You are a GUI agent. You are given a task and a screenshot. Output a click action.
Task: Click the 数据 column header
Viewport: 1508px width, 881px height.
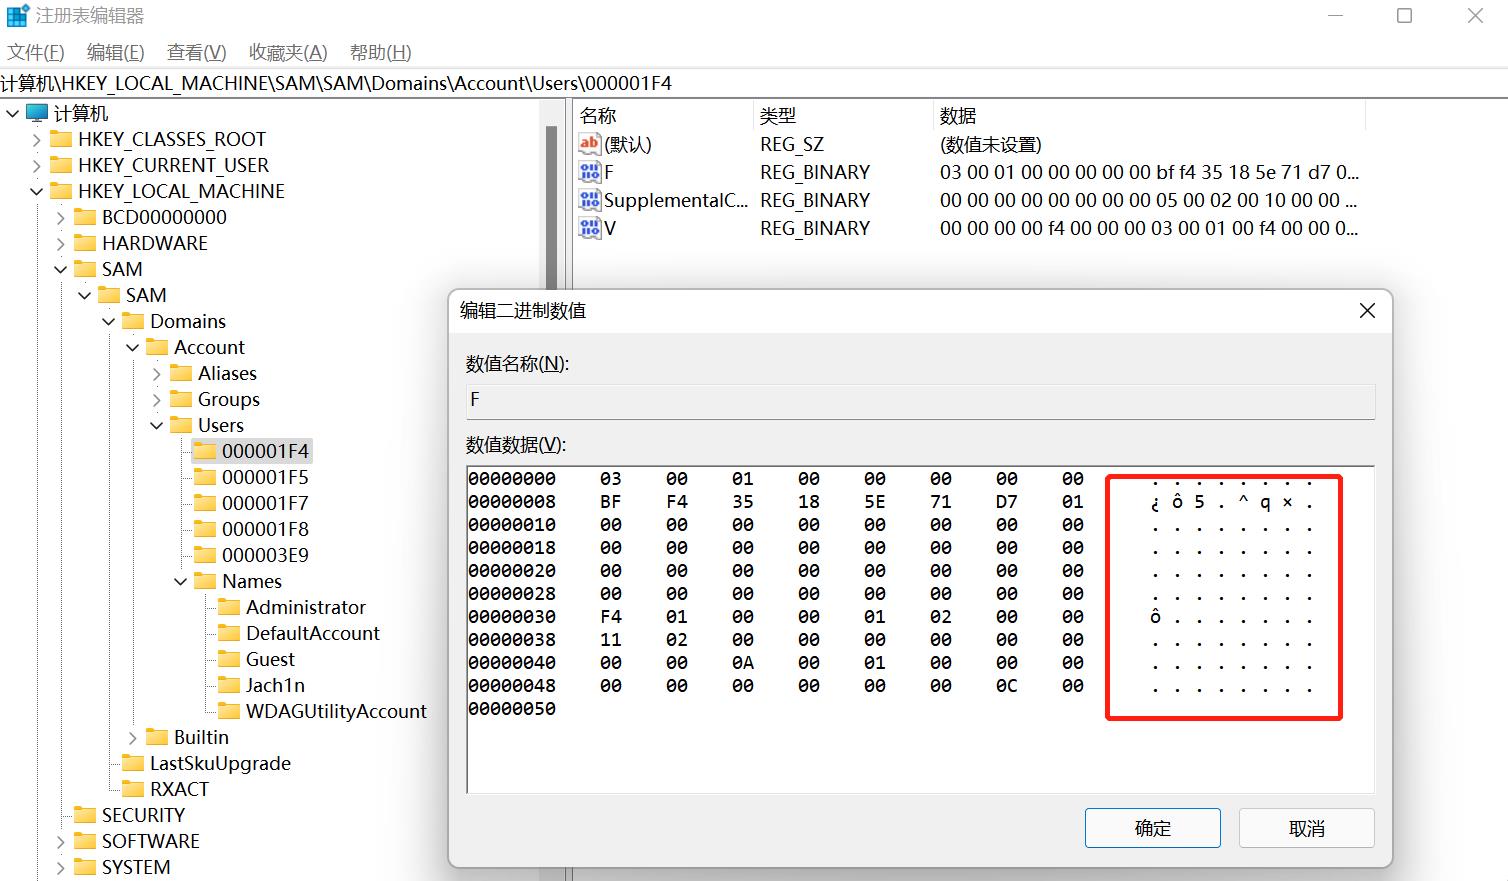pyautogui.click(x=1149, y=116)
